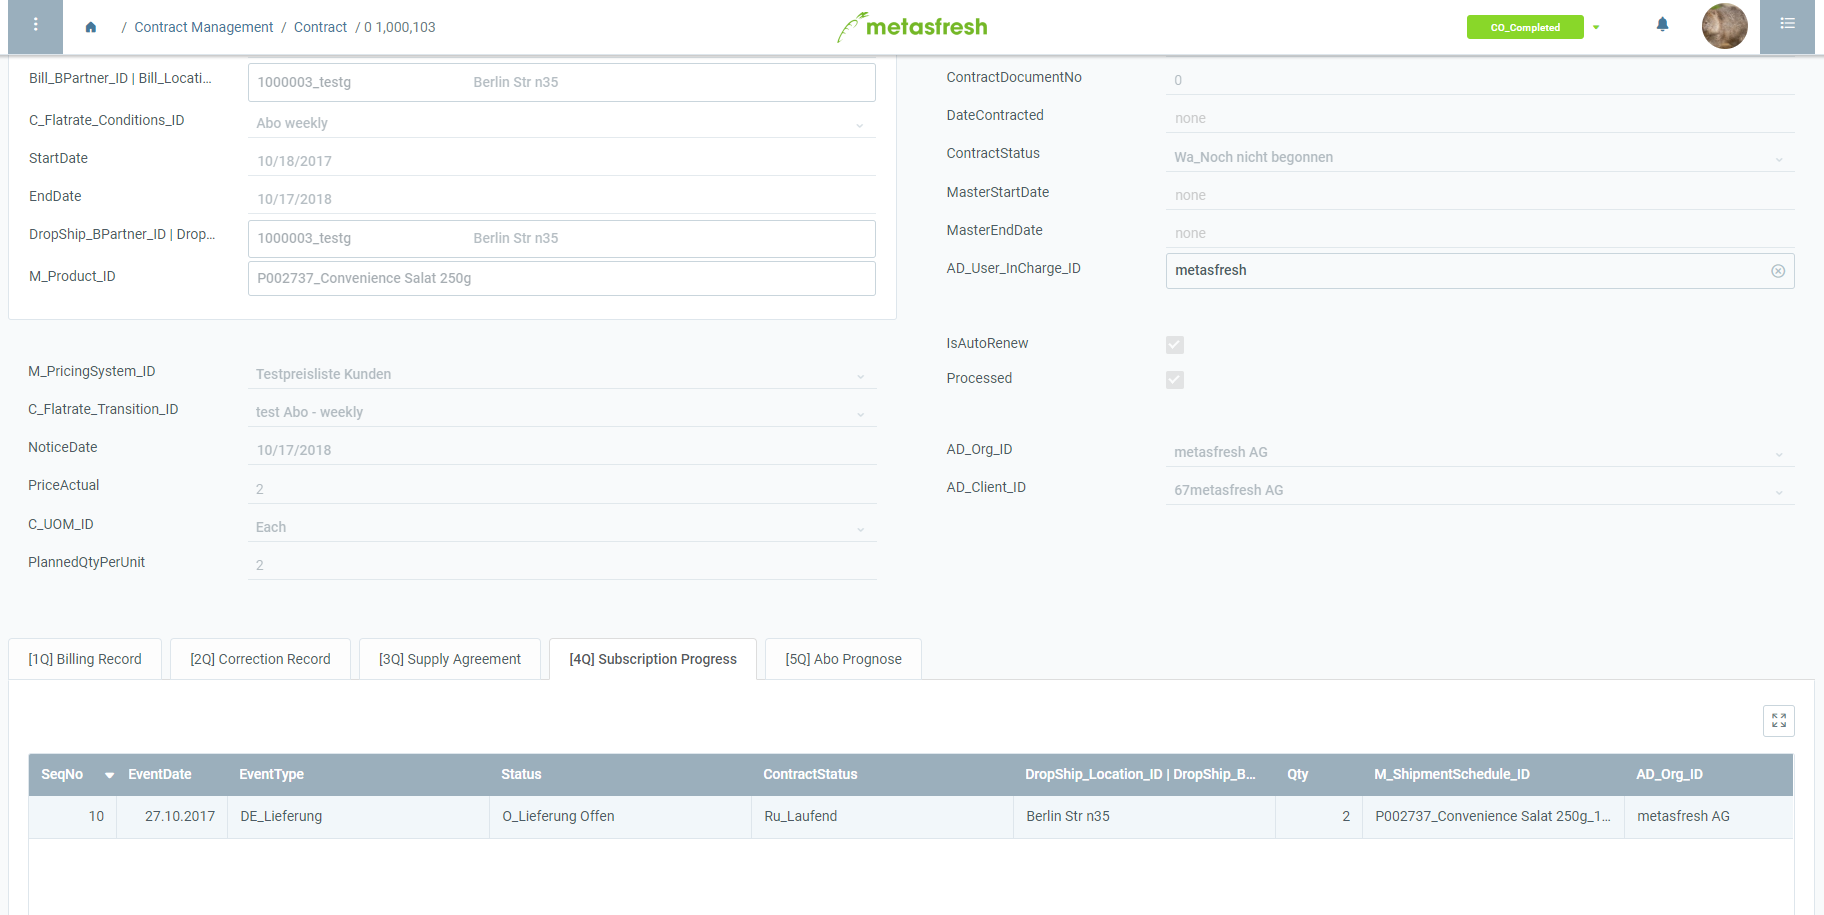Screen dimensions: 1824x915
Task: Click the home icon in the breadcrumb bar
Action: [90, 27]
